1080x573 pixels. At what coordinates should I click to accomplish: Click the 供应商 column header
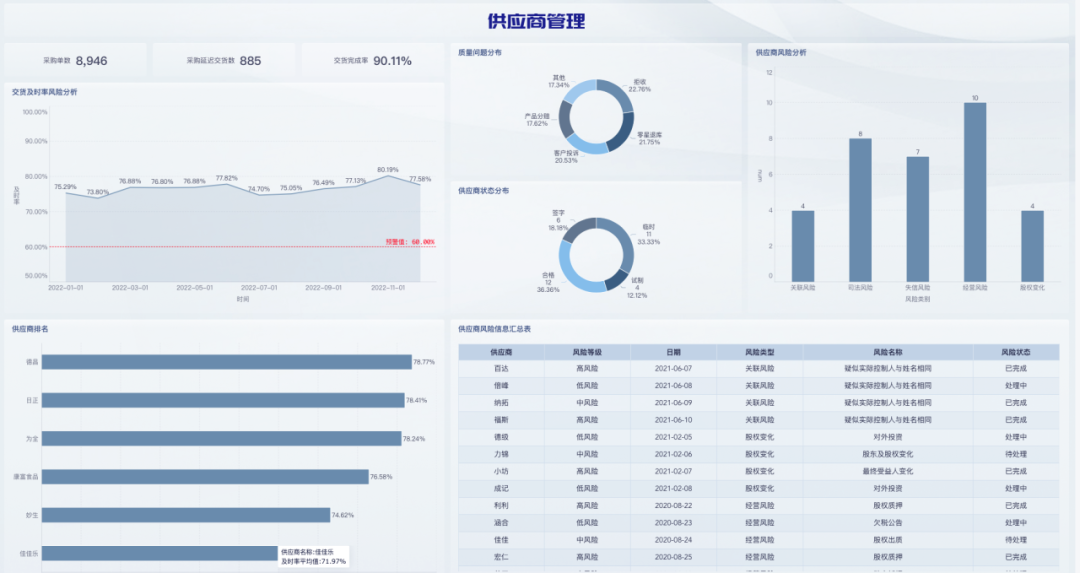coord(501,352)
